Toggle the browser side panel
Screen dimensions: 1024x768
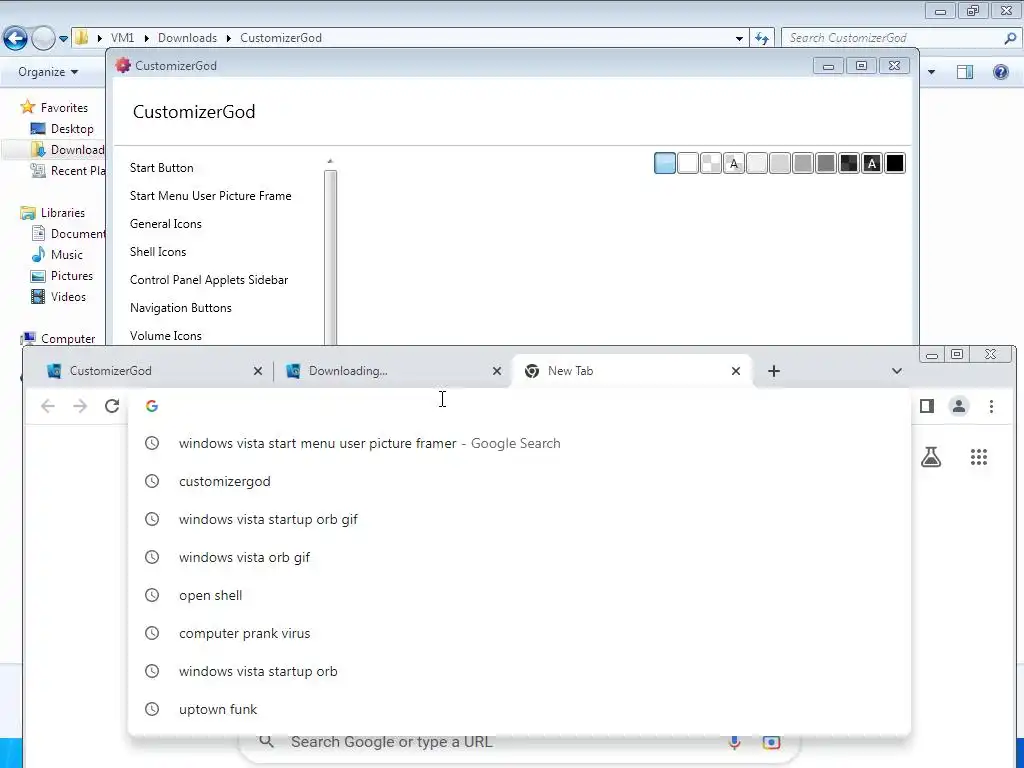tap(927, 406)
